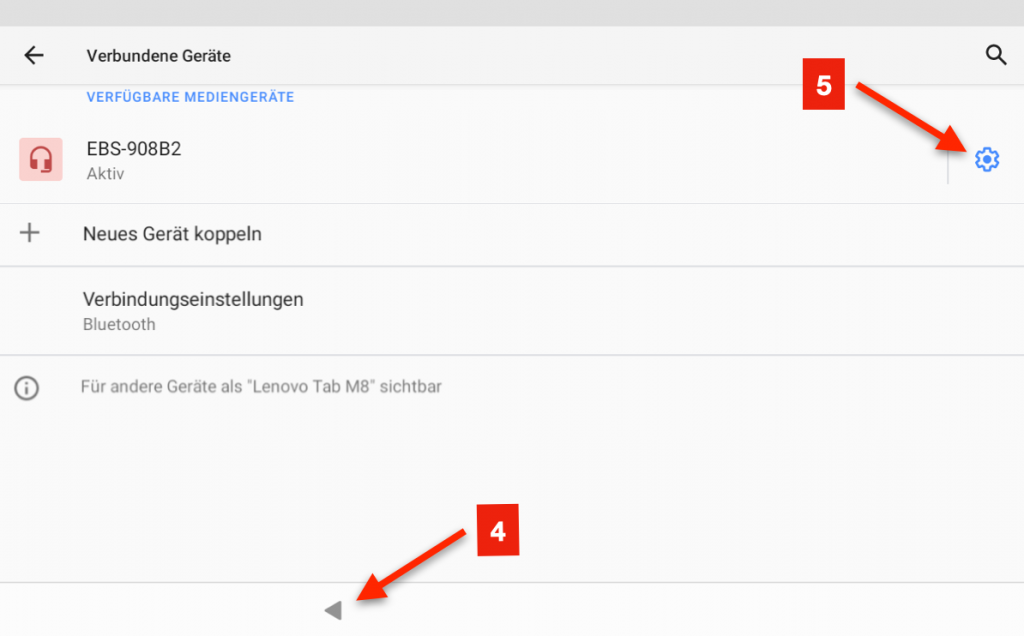Tap the back arrow in the header
This screenshot has height=636, width=1024.
tap(34, 56)
